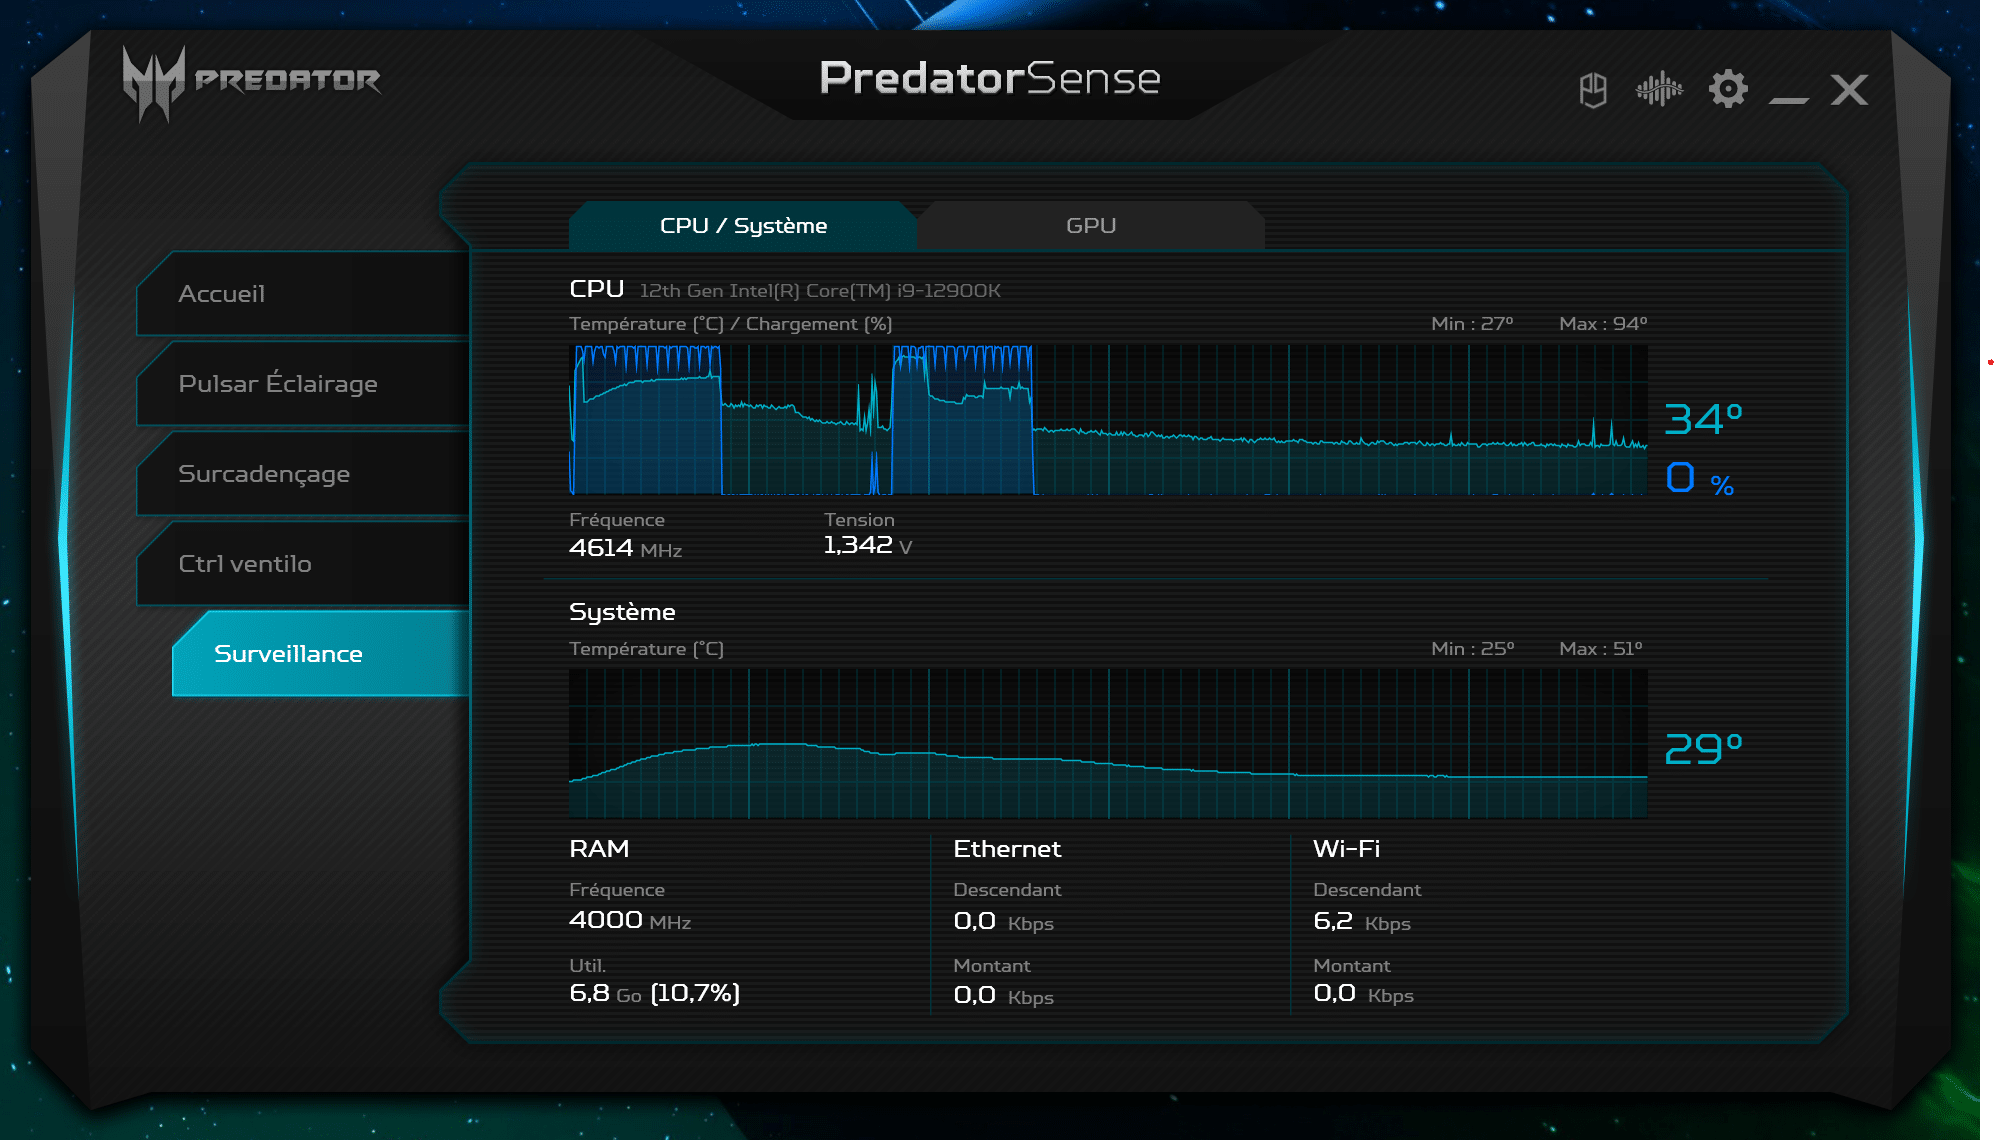Go to the Accueil section

[x=303, y=294]
